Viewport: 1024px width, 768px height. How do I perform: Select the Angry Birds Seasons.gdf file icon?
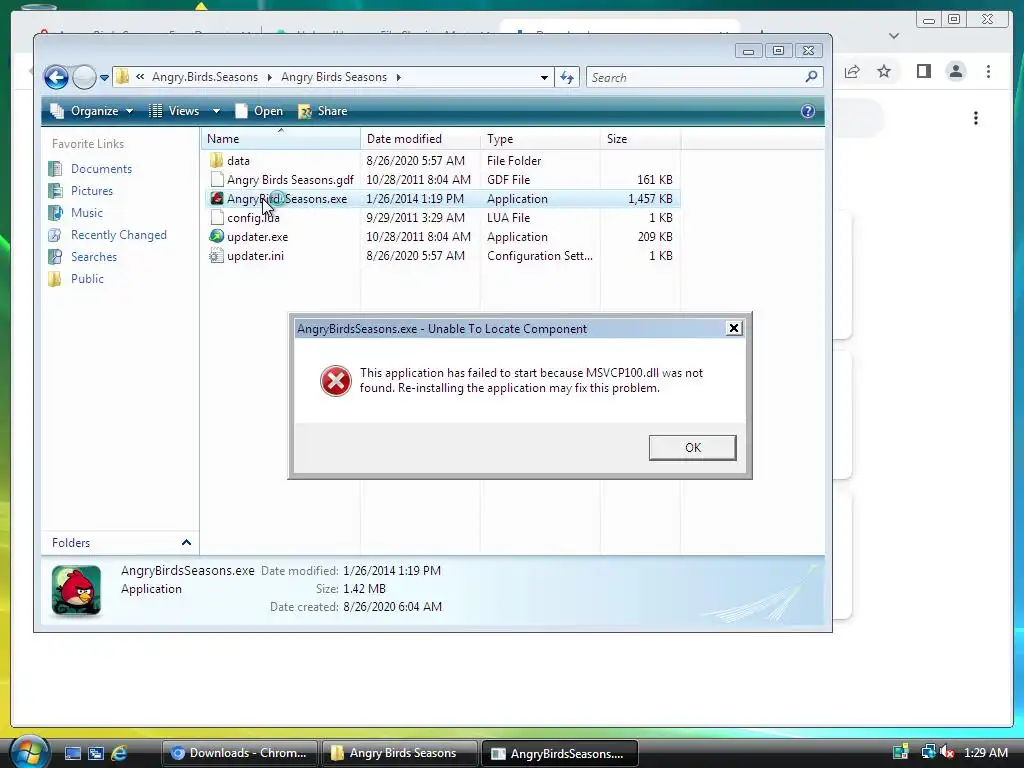coord(217,180)
